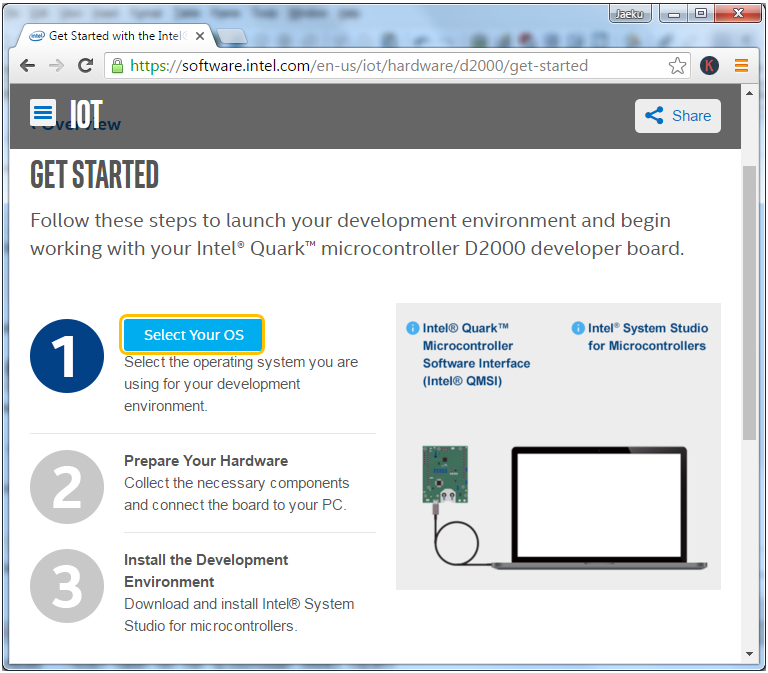
Task: Click the step 1 number circle
Action: pos(67,356)
